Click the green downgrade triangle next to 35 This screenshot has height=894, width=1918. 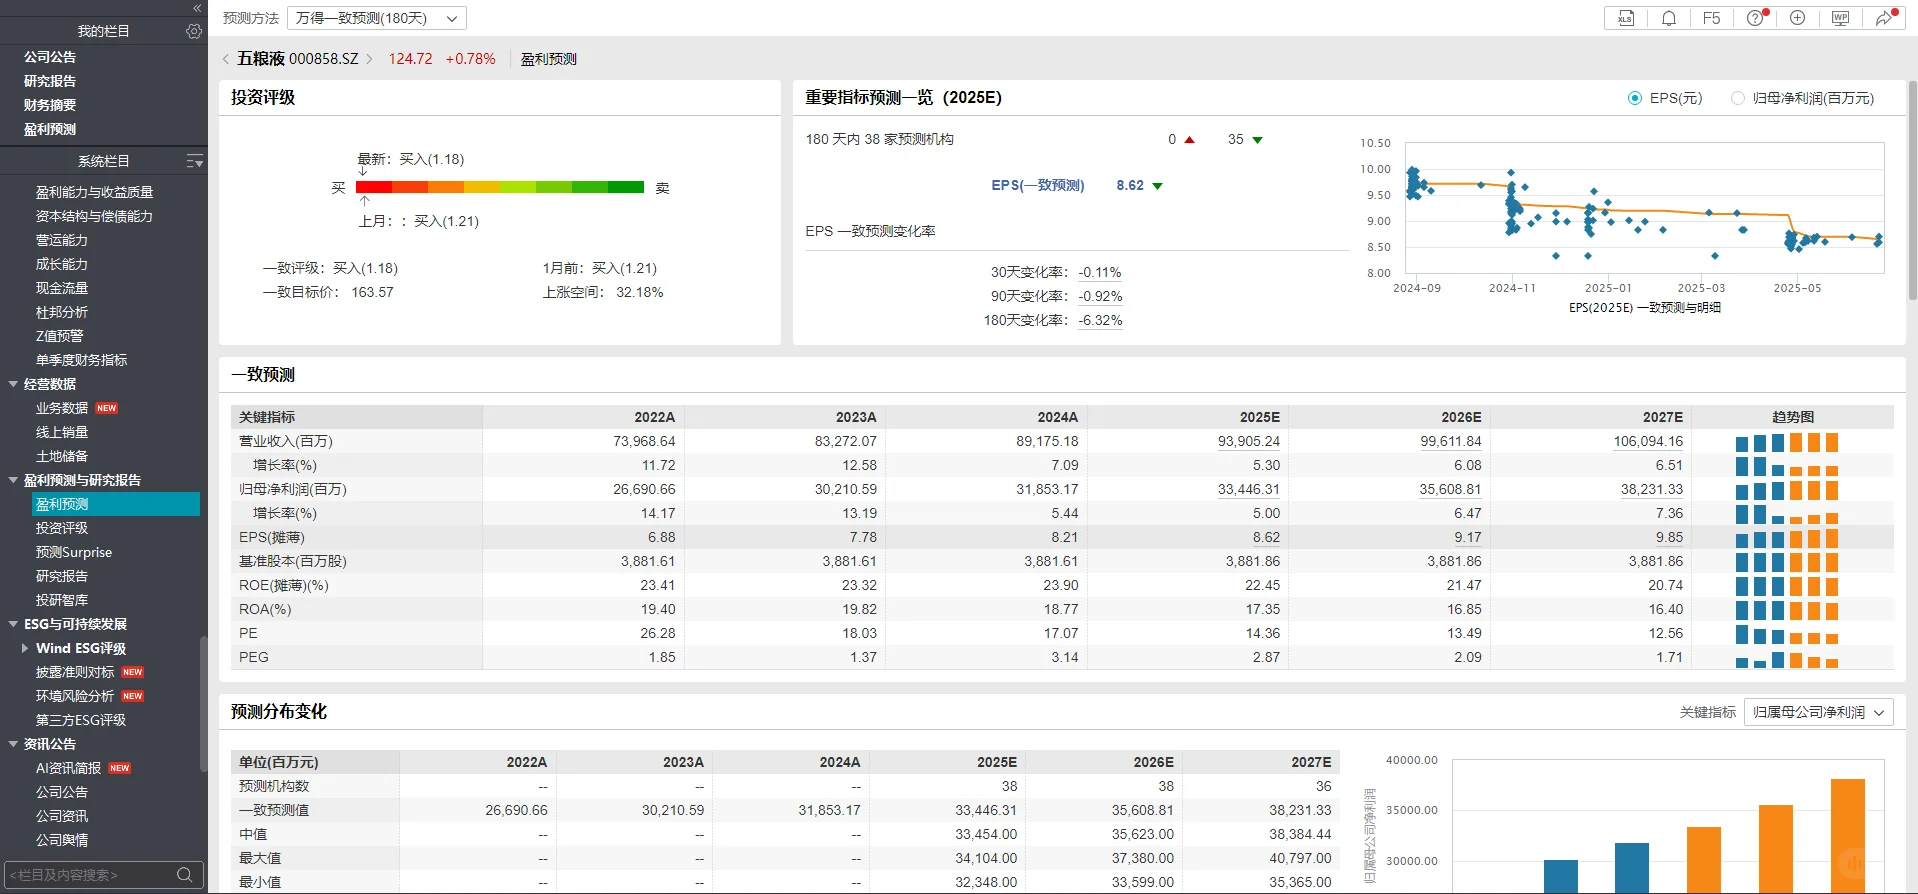click(x=1258, y=140)
